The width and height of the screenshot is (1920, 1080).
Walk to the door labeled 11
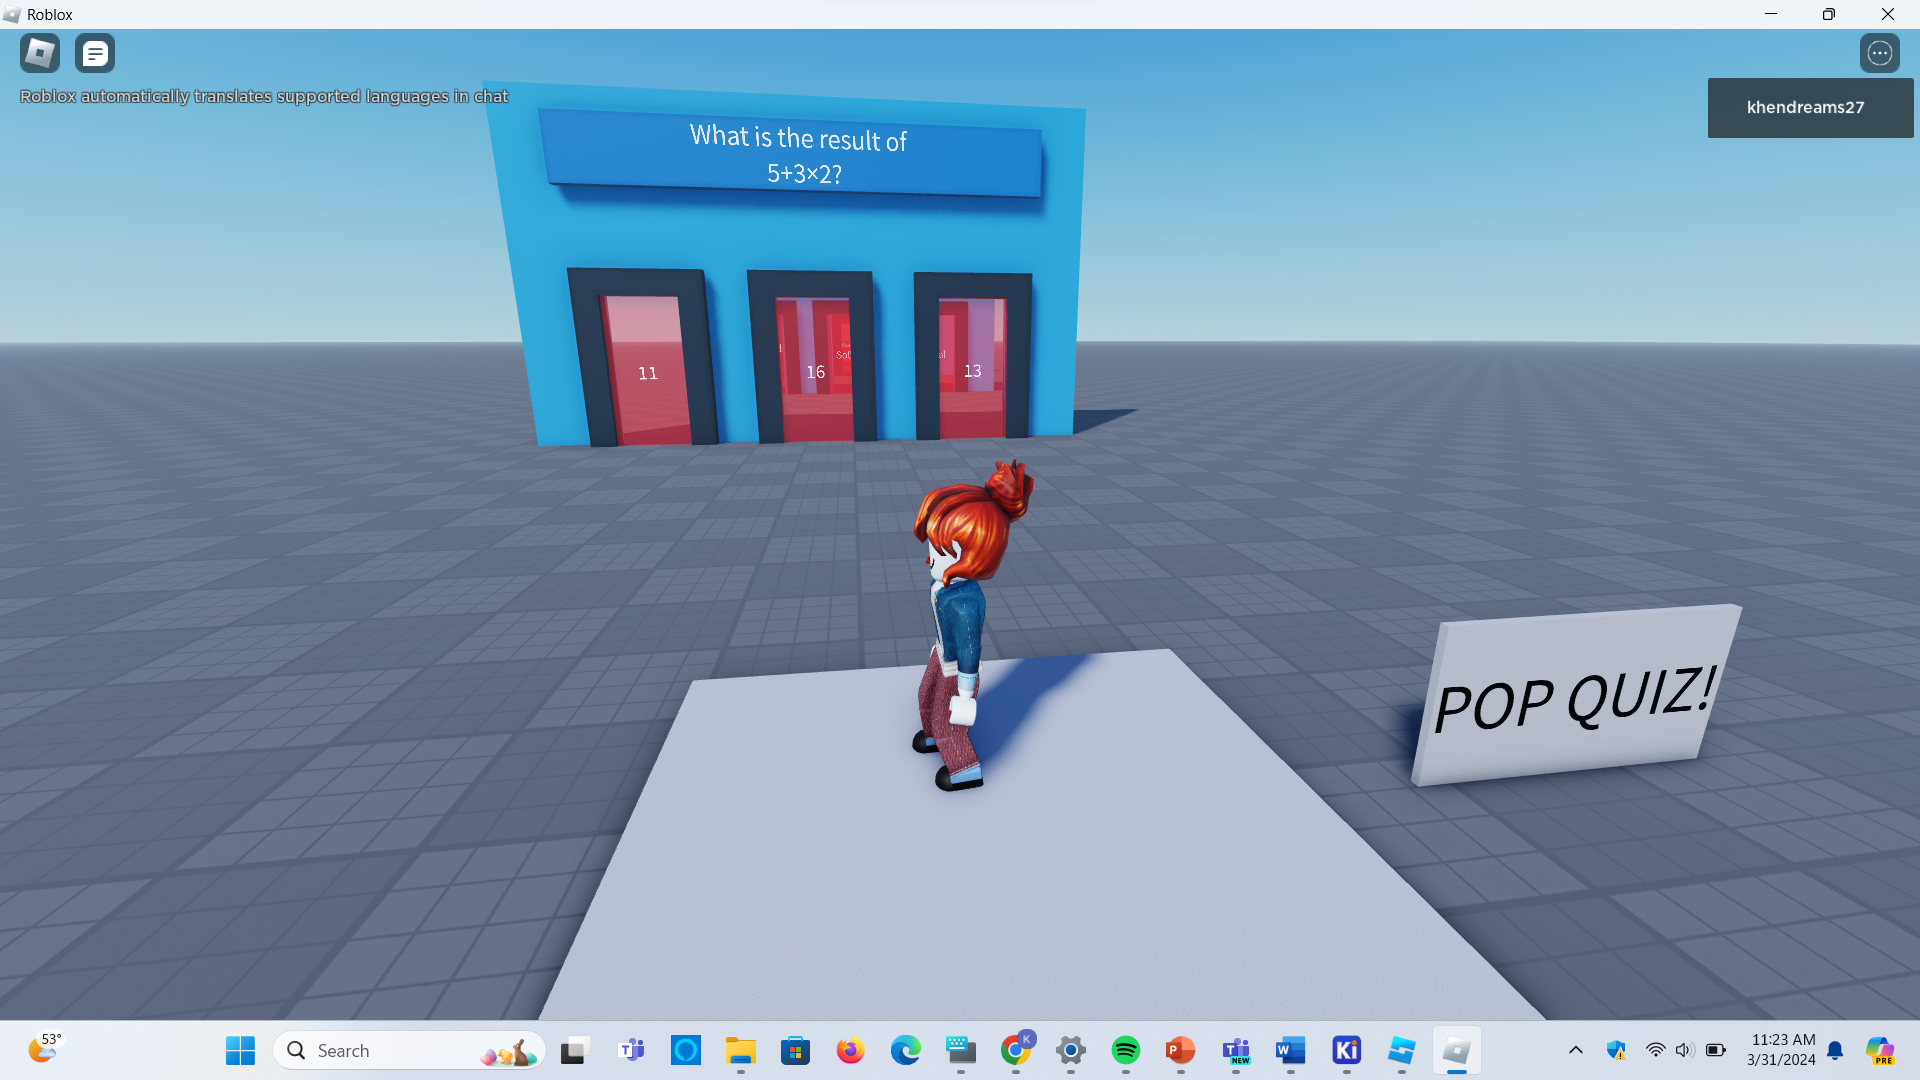pos(647,373)
